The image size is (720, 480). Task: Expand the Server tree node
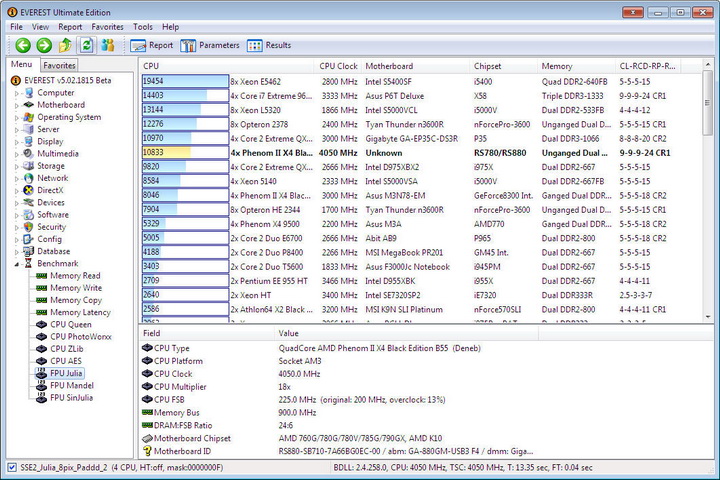(17, 130)
